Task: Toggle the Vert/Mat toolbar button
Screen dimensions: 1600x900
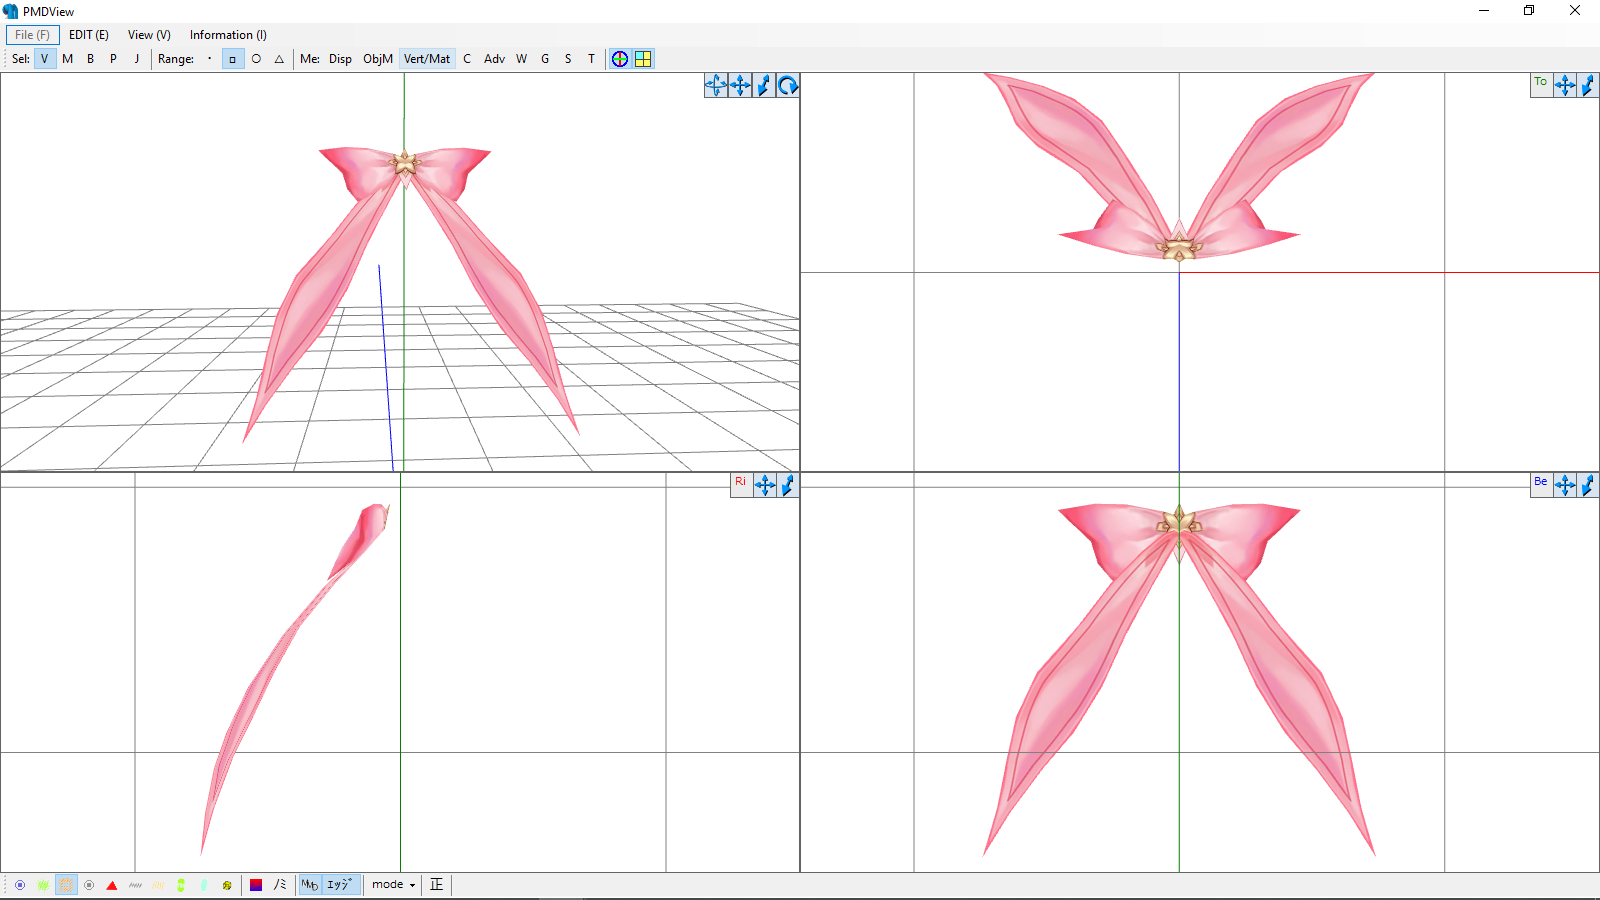Action: (427, 59)
